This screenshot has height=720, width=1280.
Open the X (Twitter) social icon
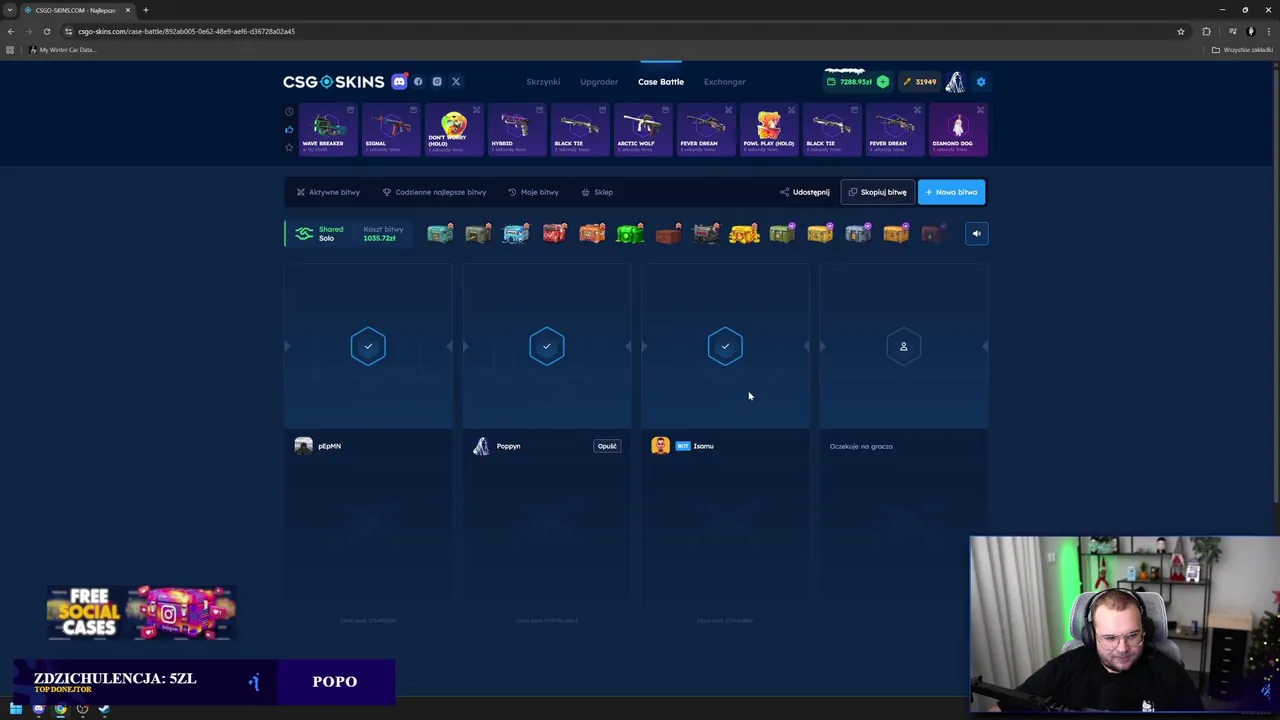pyautogui.click(x=456, y=82)
